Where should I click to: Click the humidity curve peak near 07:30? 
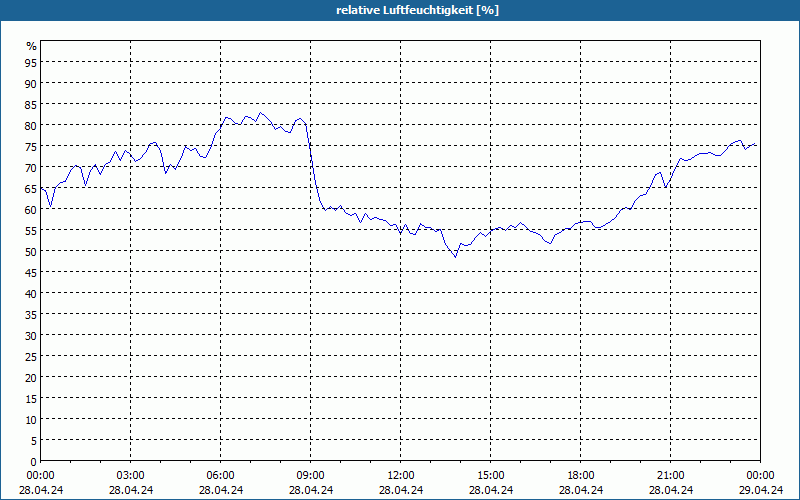[260, 113]
